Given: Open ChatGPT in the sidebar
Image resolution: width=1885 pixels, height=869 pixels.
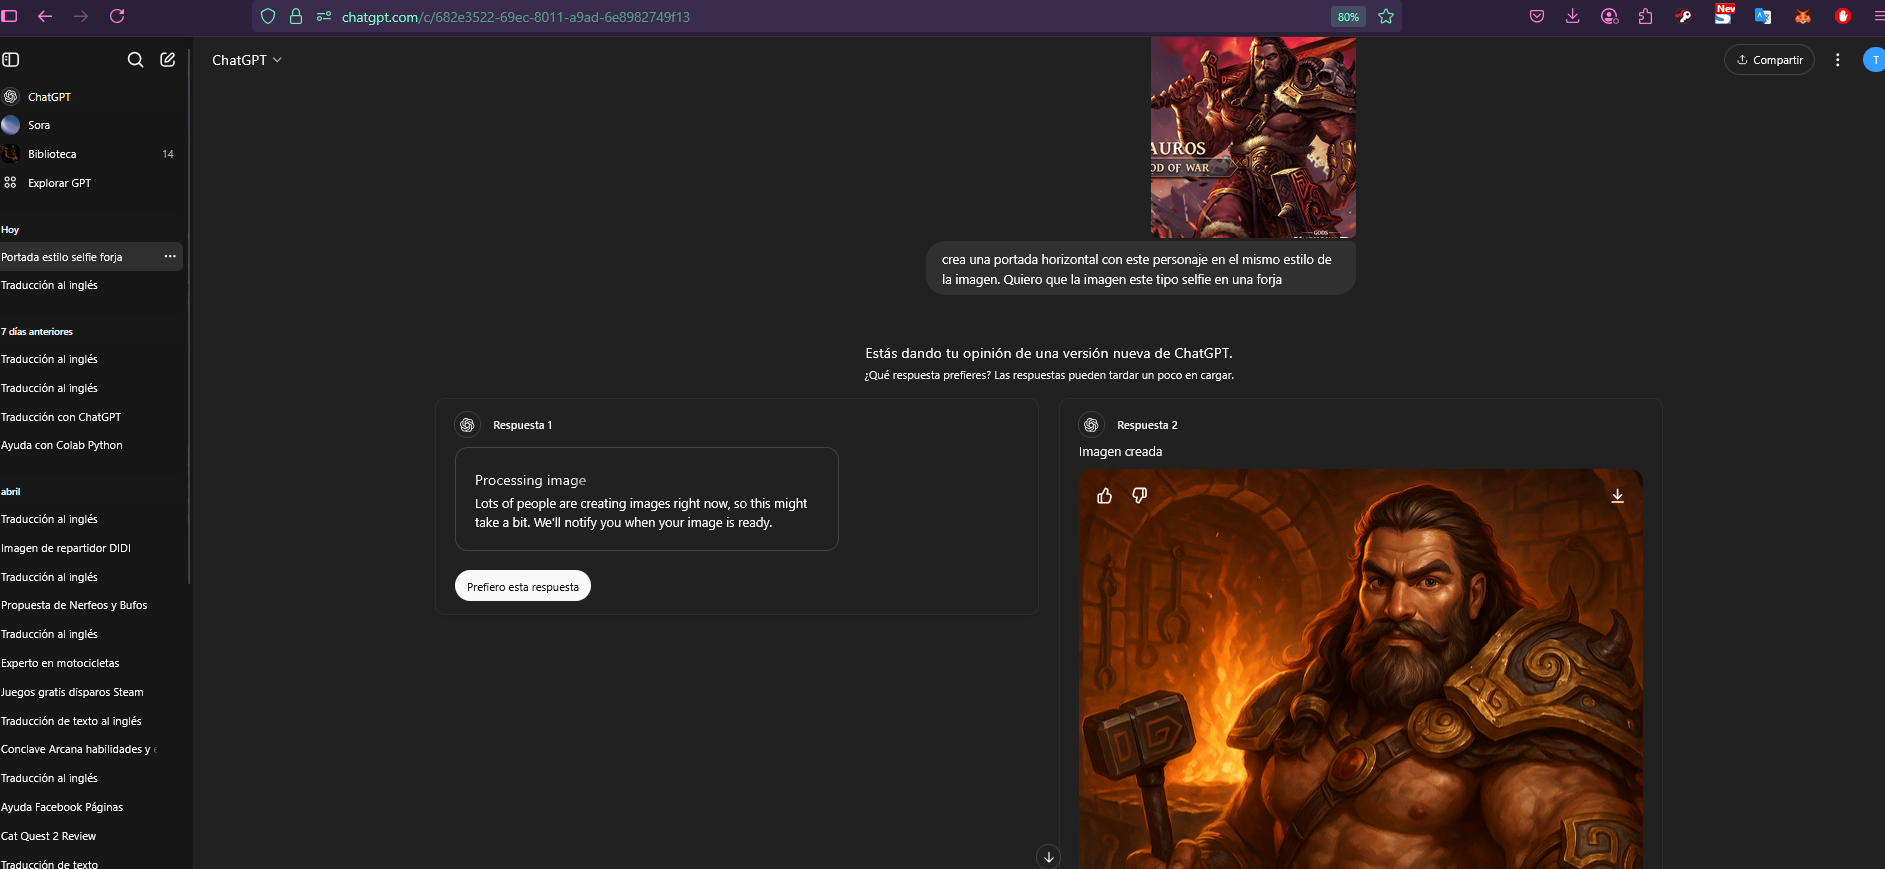Looking at the screenshot, I should click(92, 97).
